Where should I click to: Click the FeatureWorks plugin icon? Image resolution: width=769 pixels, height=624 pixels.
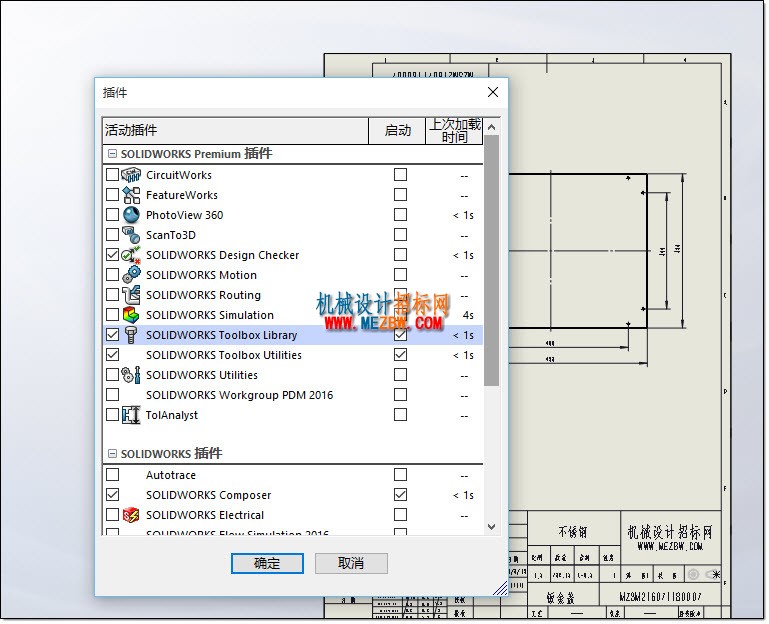(131, 195)
